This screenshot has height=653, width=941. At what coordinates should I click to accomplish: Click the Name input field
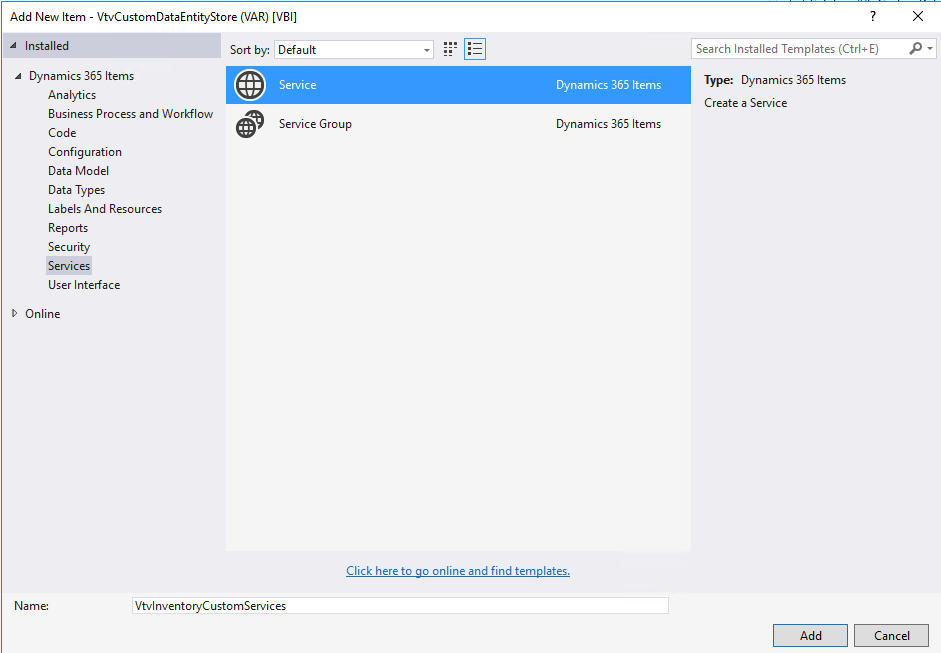(400, 606)
